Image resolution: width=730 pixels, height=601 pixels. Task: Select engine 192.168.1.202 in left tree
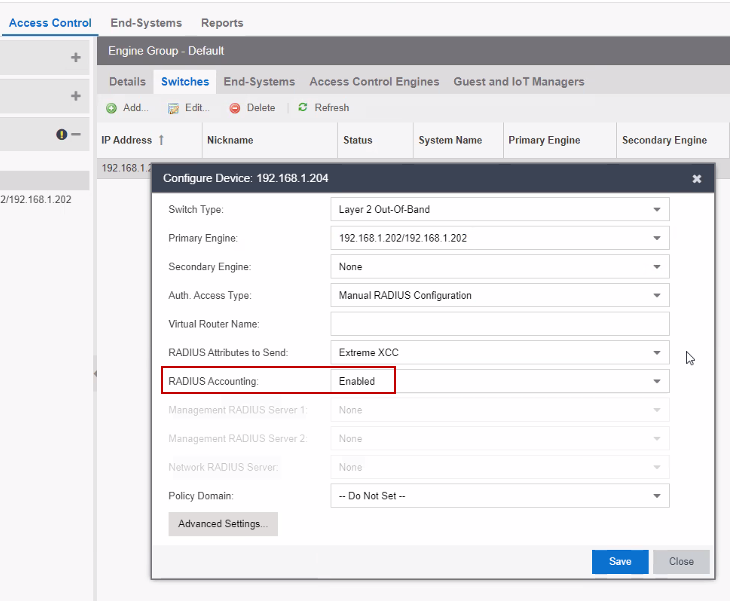click(36, 199)
